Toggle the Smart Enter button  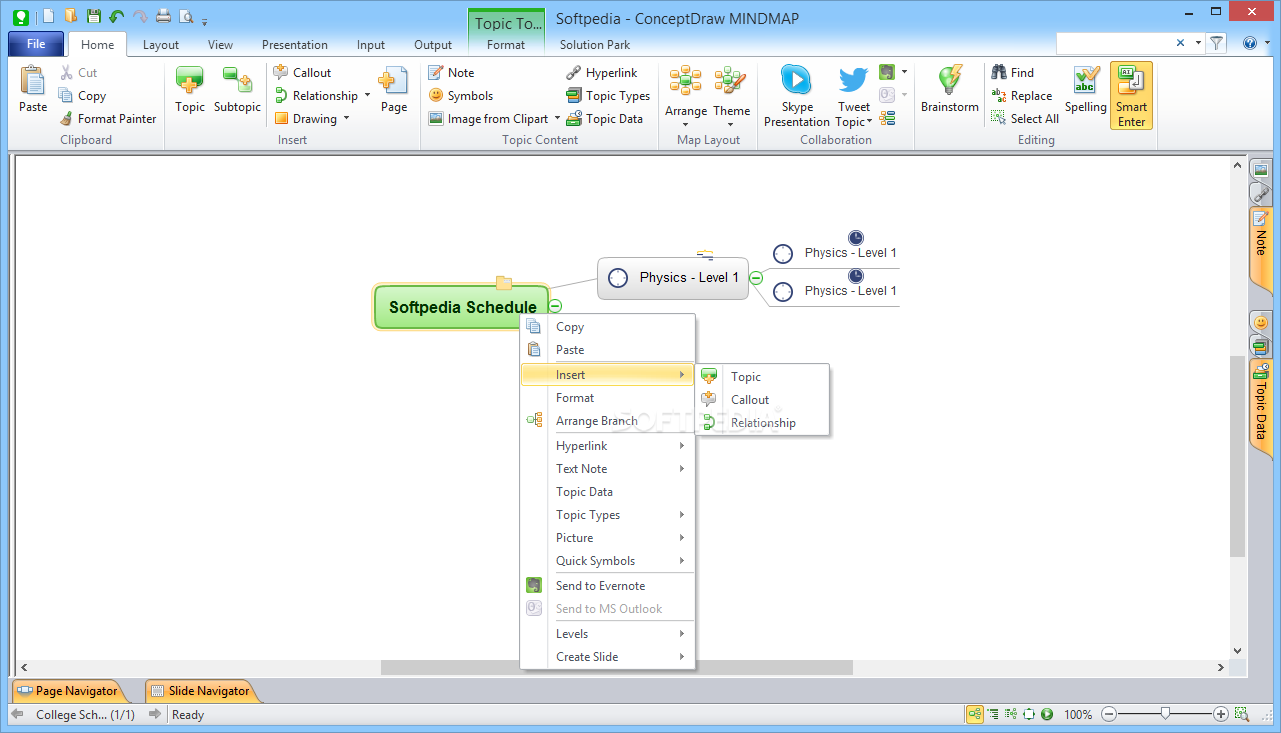tap(1131, 95)
